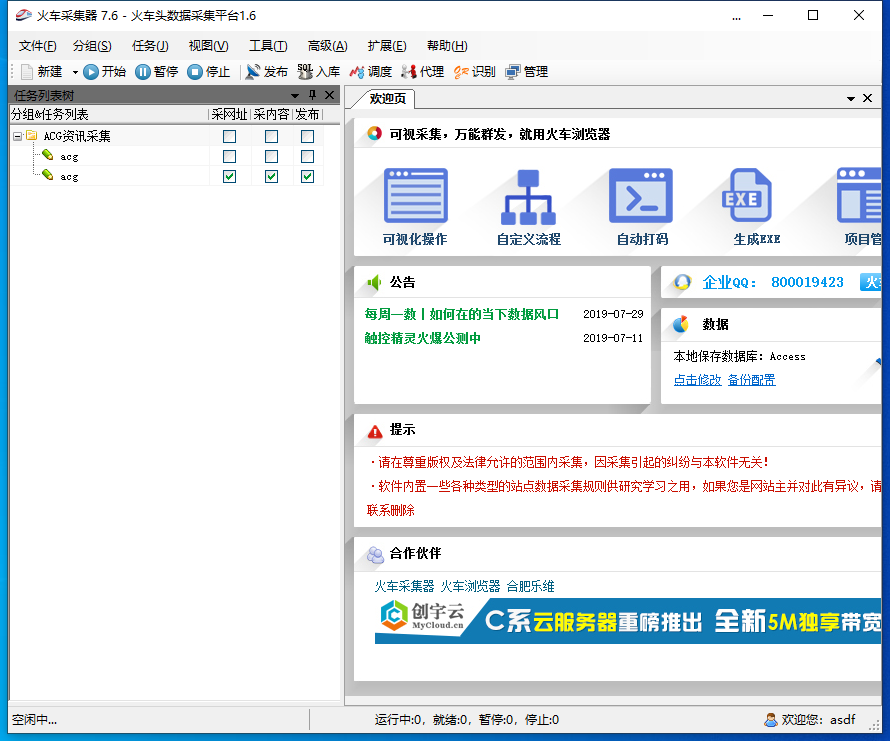Open the 管理 management tool
The width and height of the screenshot is (890, 741).
[527, 72]
